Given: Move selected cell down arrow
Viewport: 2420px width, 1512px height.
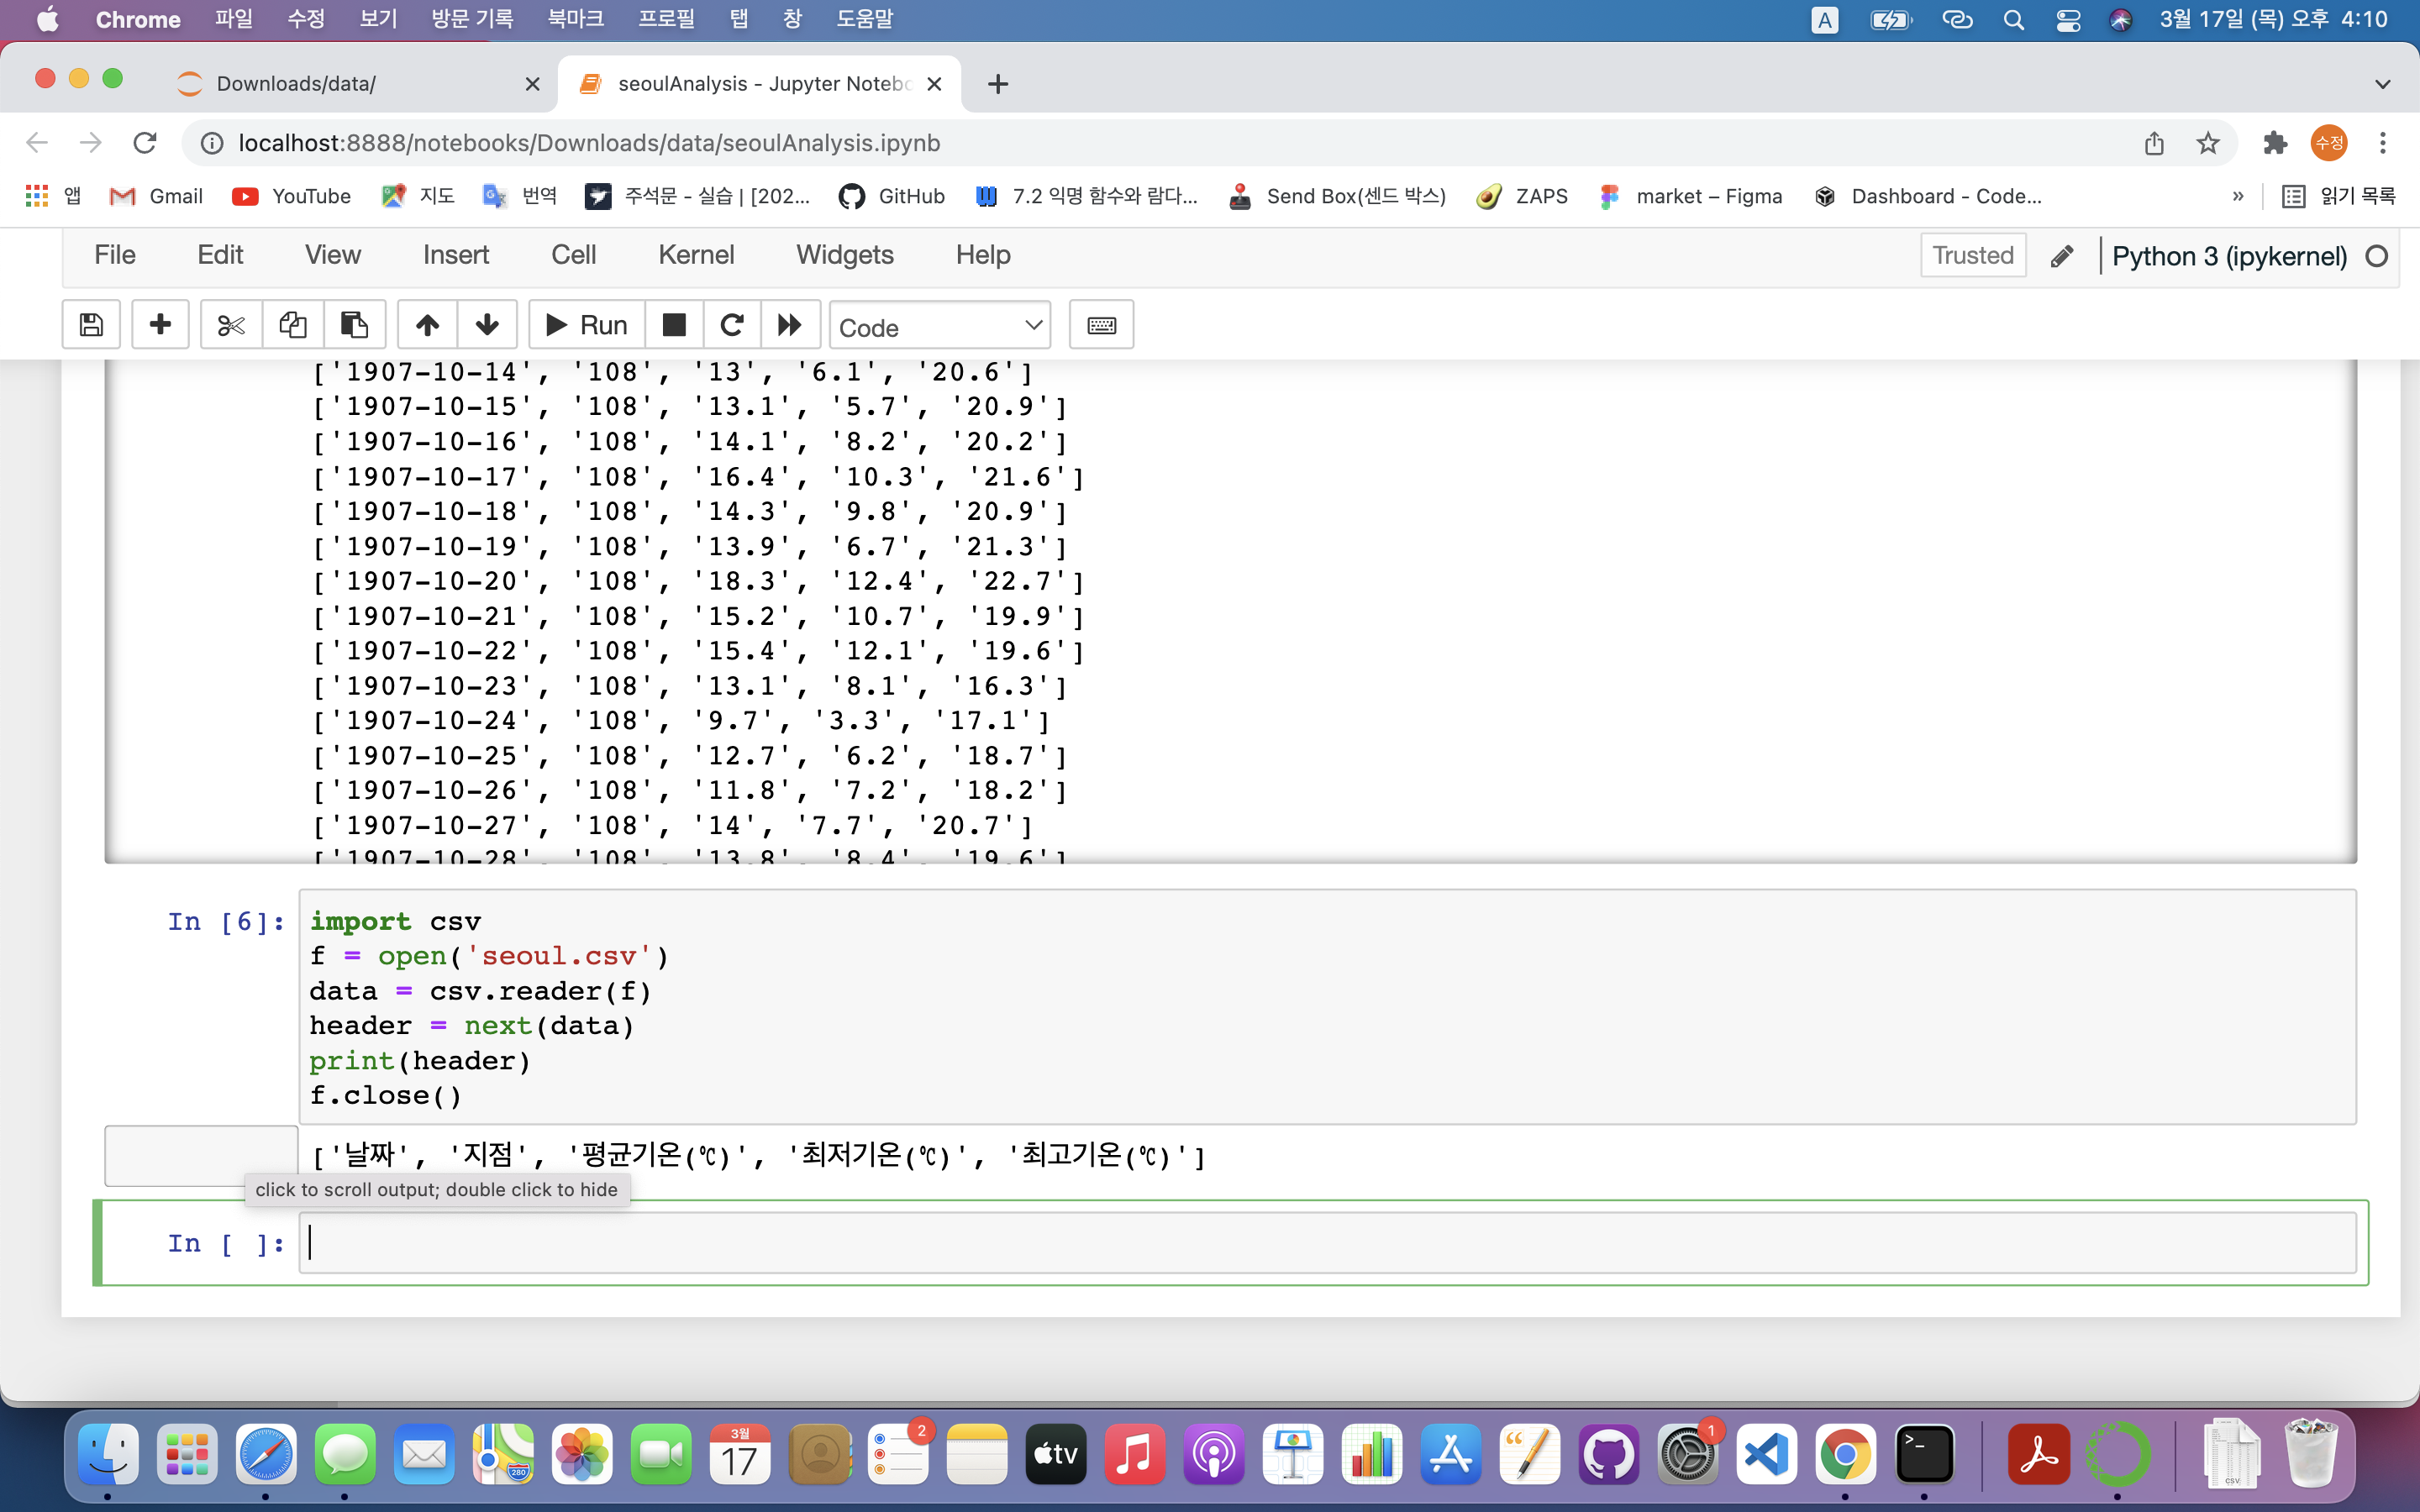Looking at the screenshot, I should click(487, 325).
